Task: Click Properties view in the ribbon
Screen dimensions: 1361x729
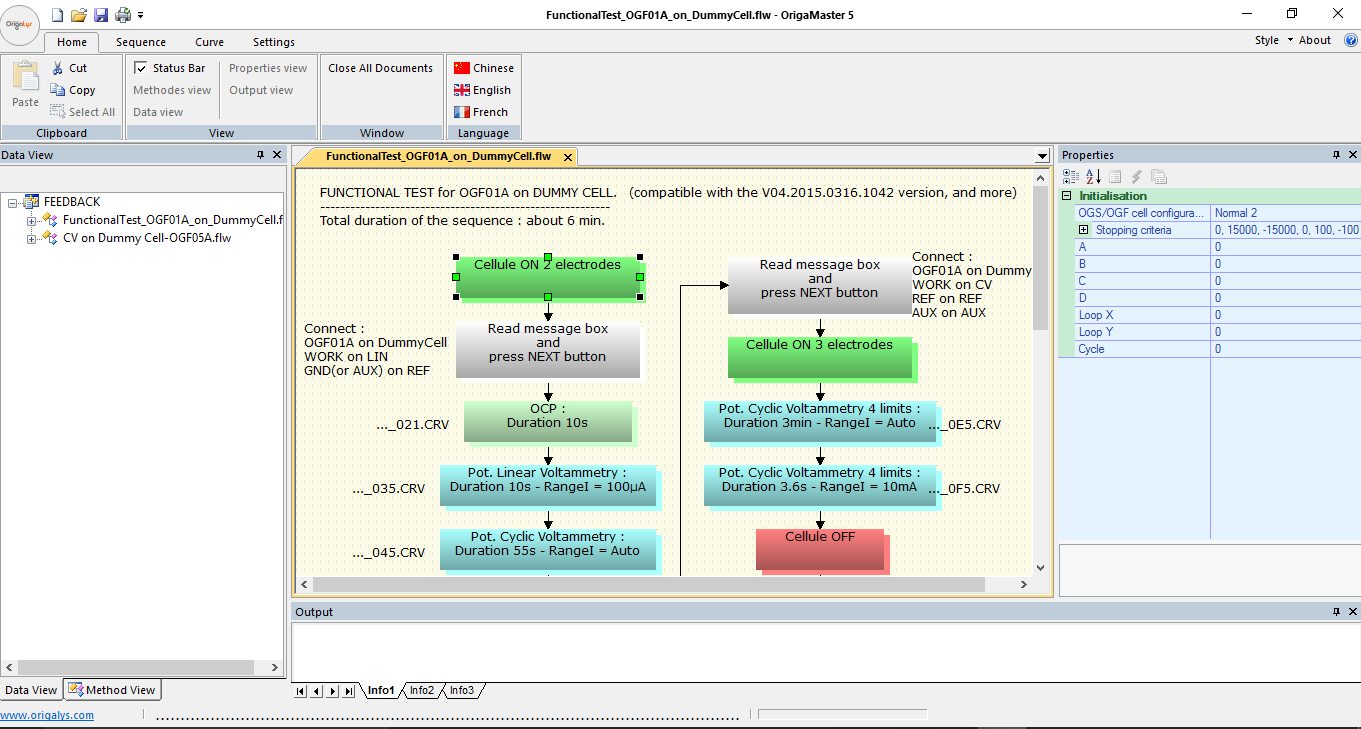Action: coord(268,68)
